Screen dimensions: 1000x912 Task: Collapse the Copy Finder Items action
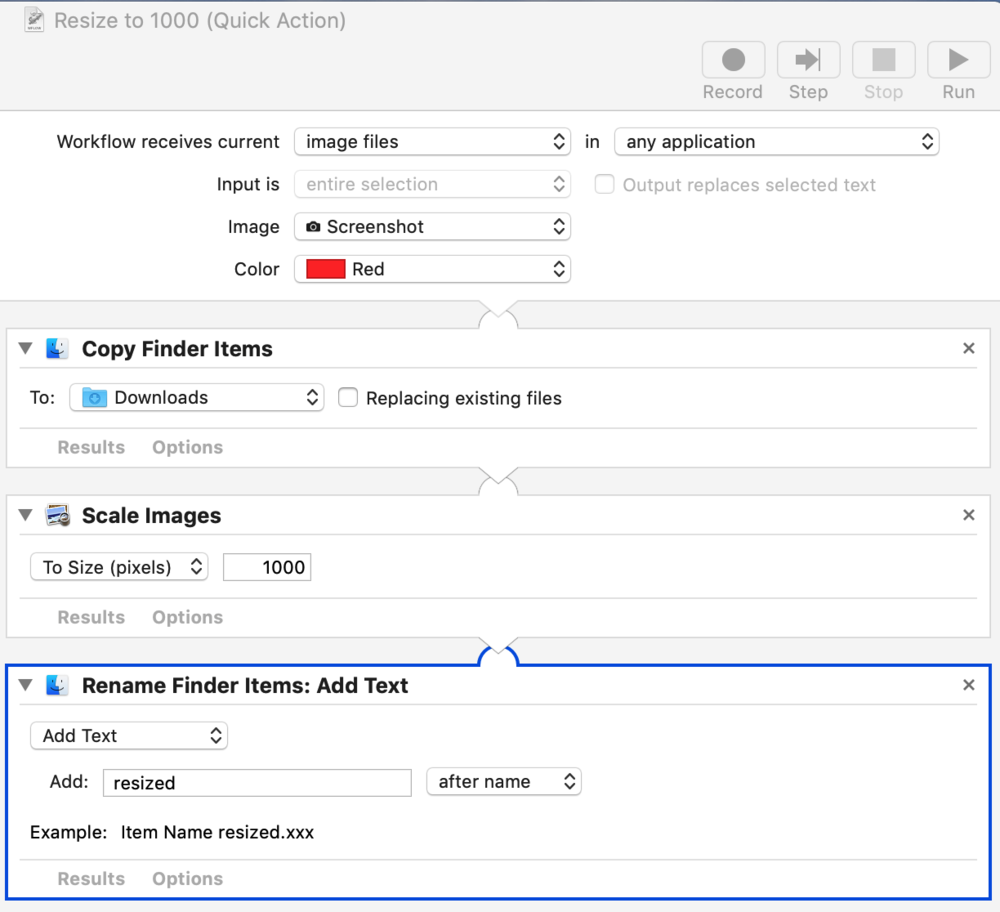pos(26,348)
